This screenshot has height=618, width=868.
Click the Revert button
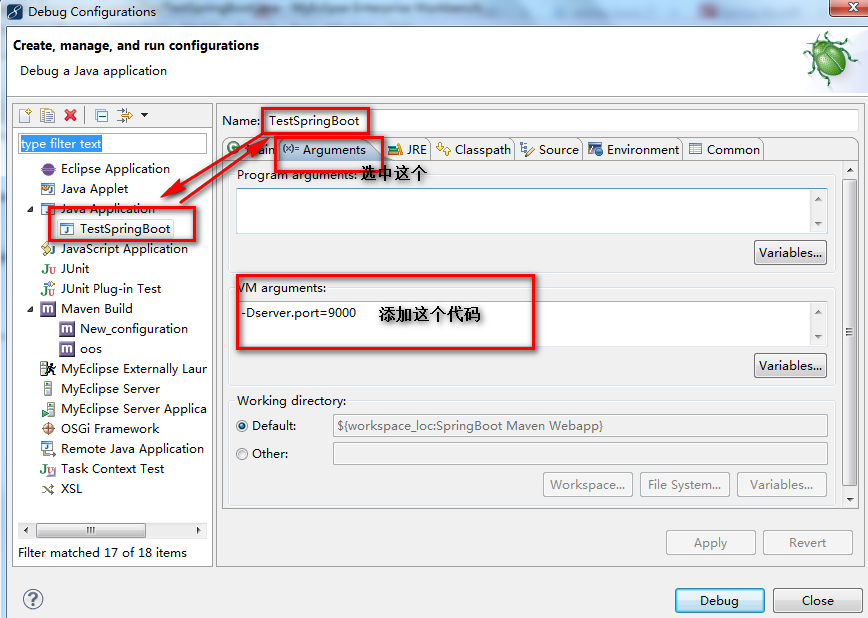807,543
